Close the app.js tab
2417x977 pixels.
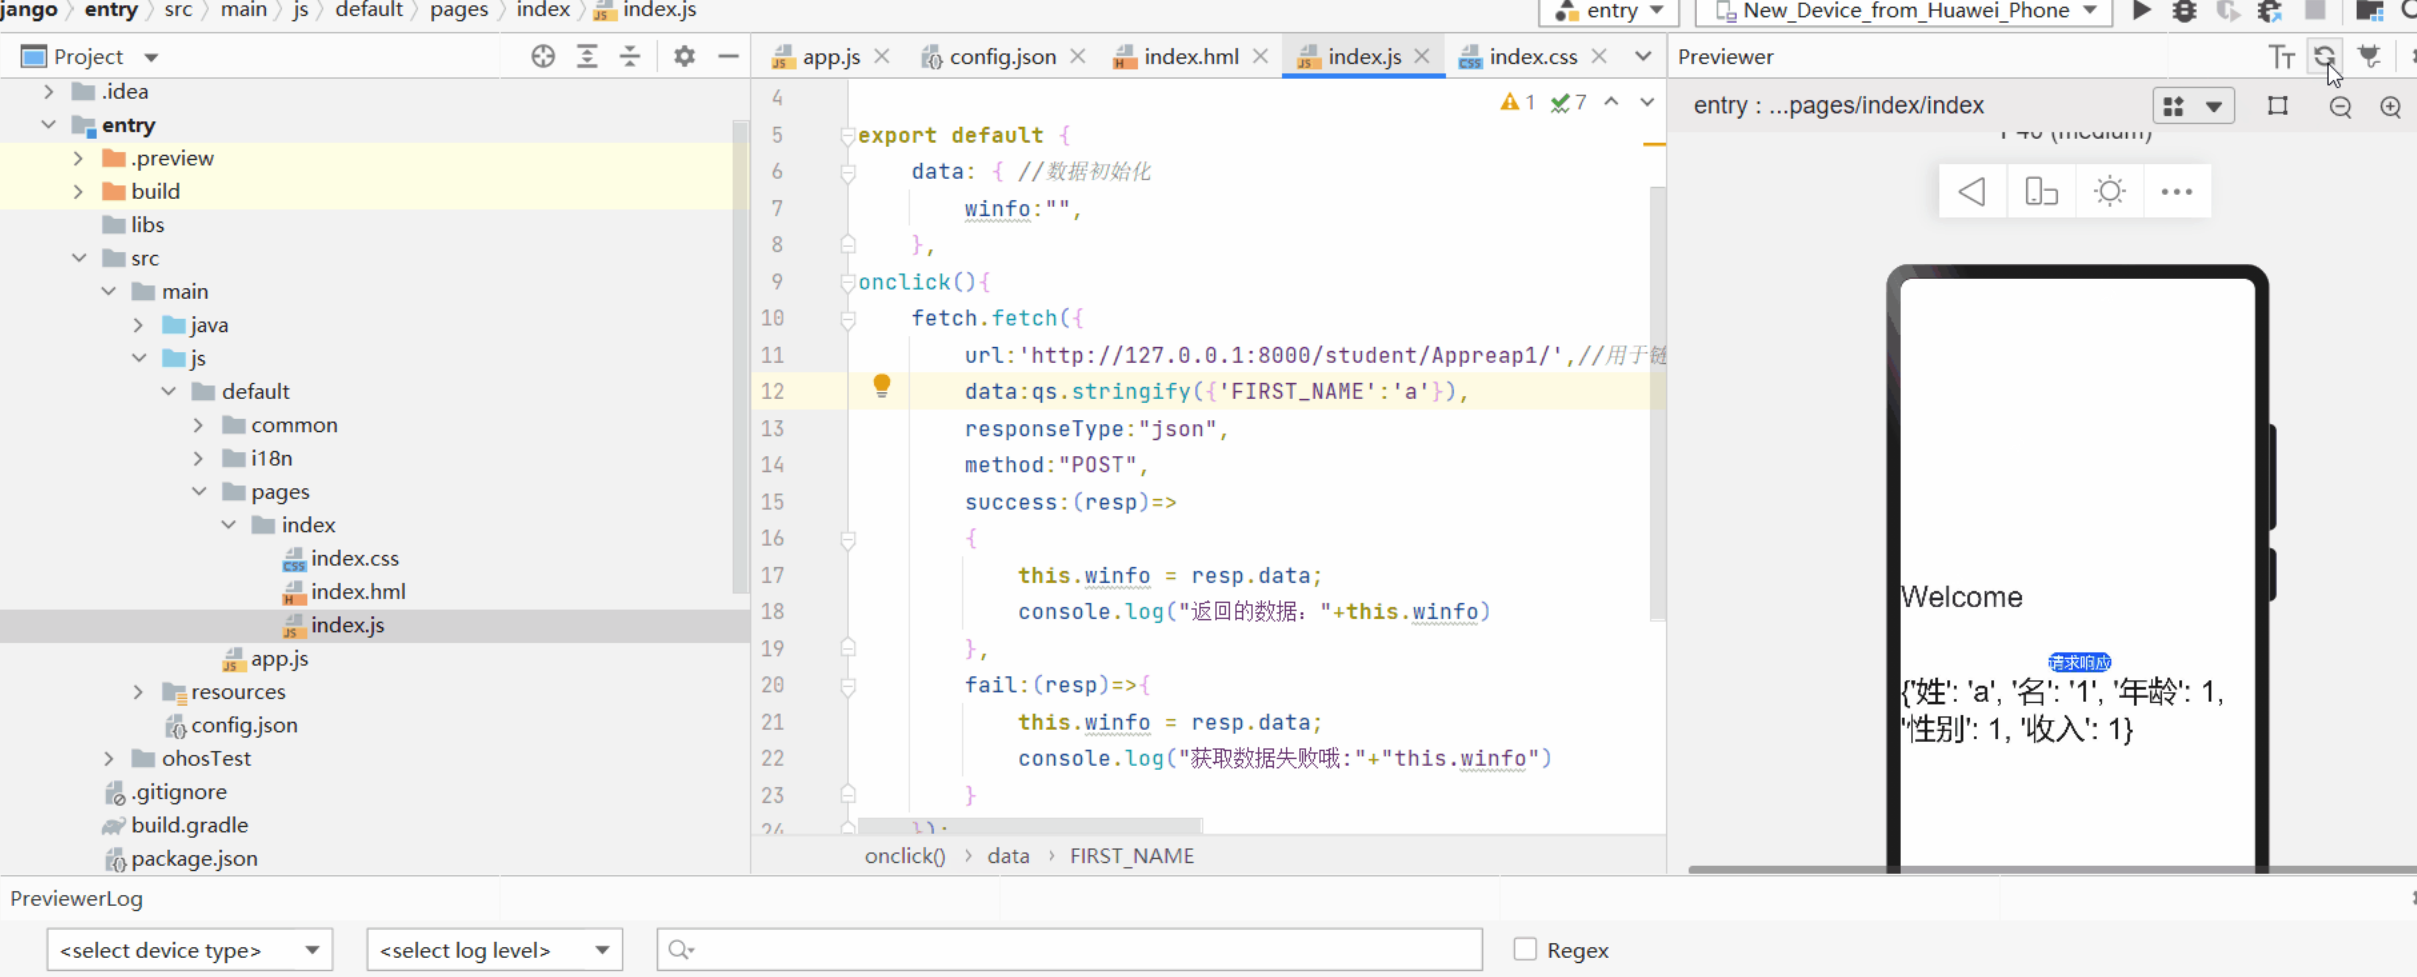coord(881,57)
